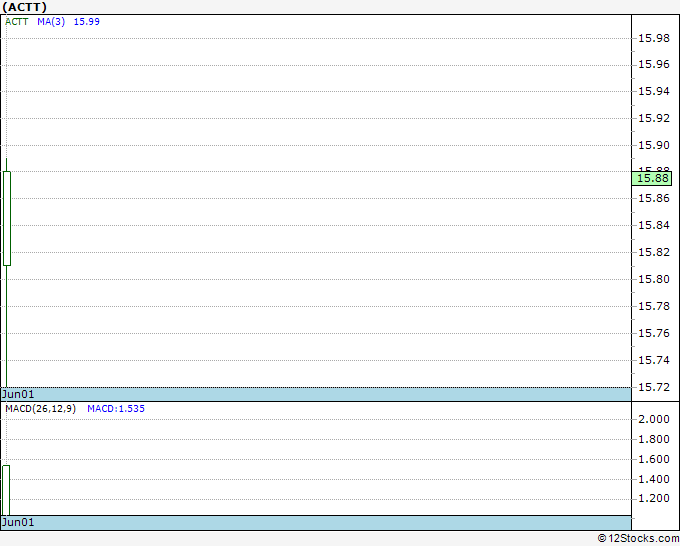Click the 15.94 price axis label

(654, 92)
